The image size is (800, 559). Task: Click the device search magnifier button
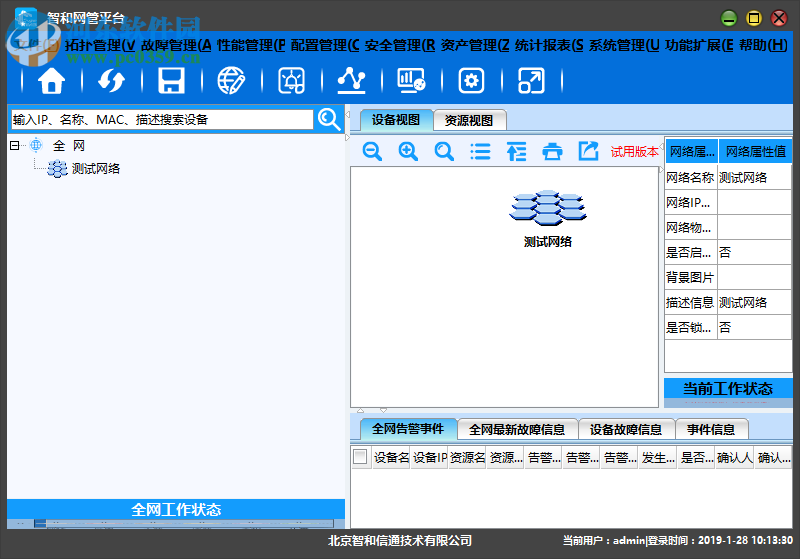pyautogui.click(x=329, y=119)
